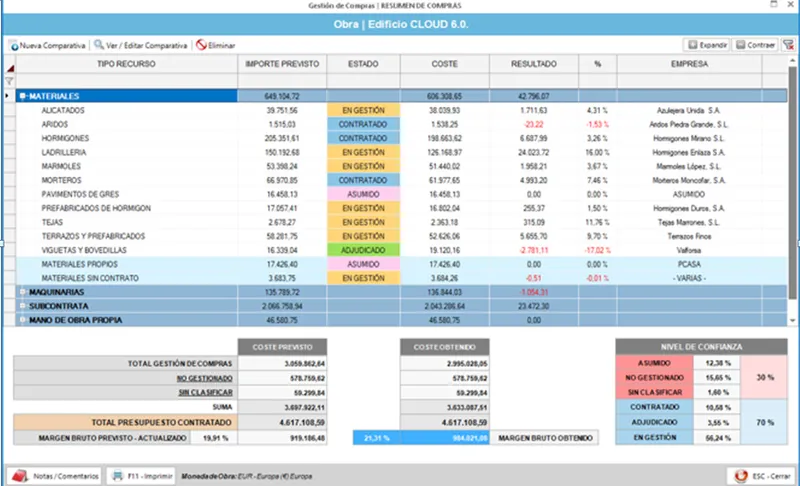Image resolution: width=800 pixels, height=486 pixels.
Task: Click the filter cell under TIPO RECURSO
Action: [x=127, y=81]
